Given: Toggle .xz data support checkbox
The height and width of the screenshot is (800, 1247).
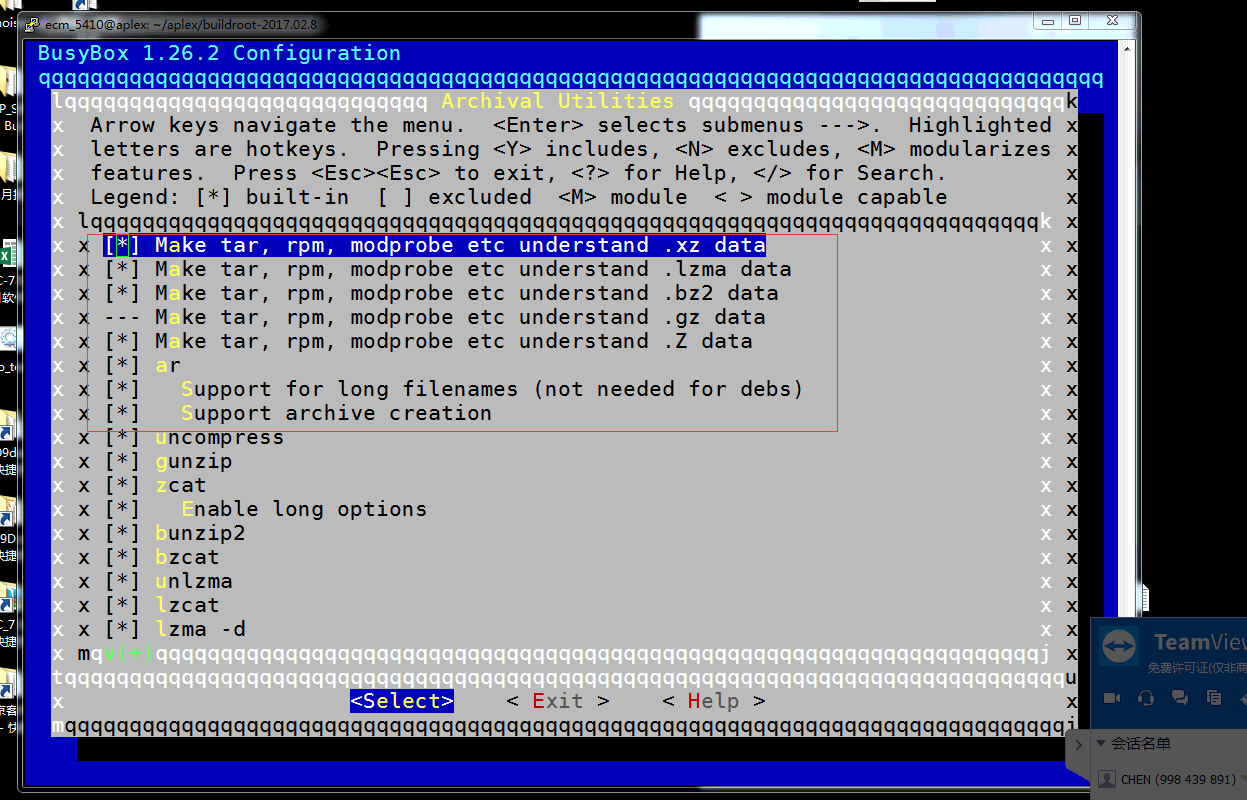Looking at the screenshot, I should pos(122,245).
